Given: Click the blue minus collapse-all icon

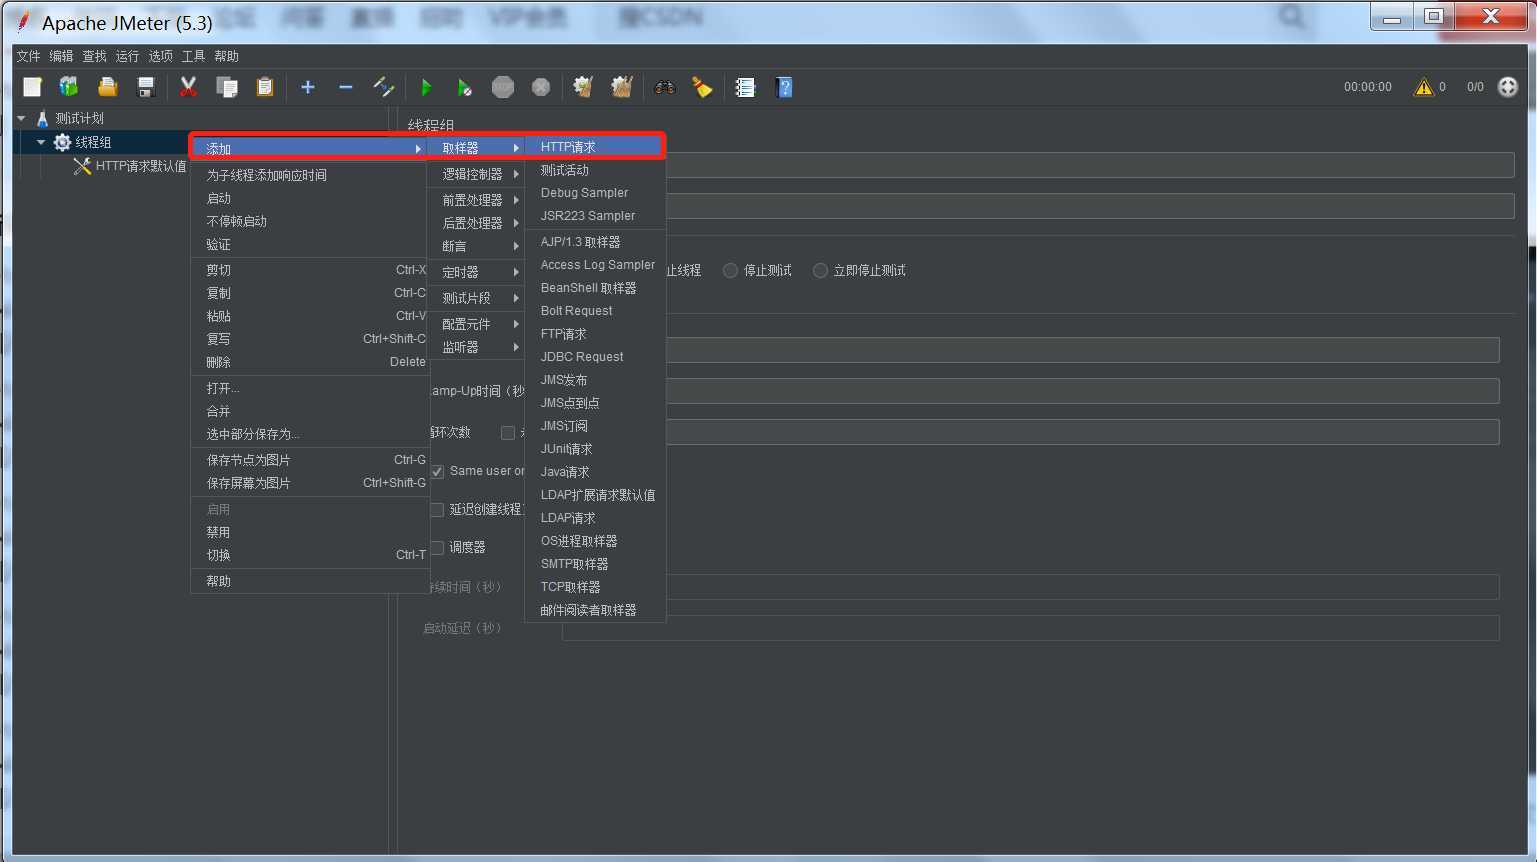Looking at the screenshot, I should 346,88.
